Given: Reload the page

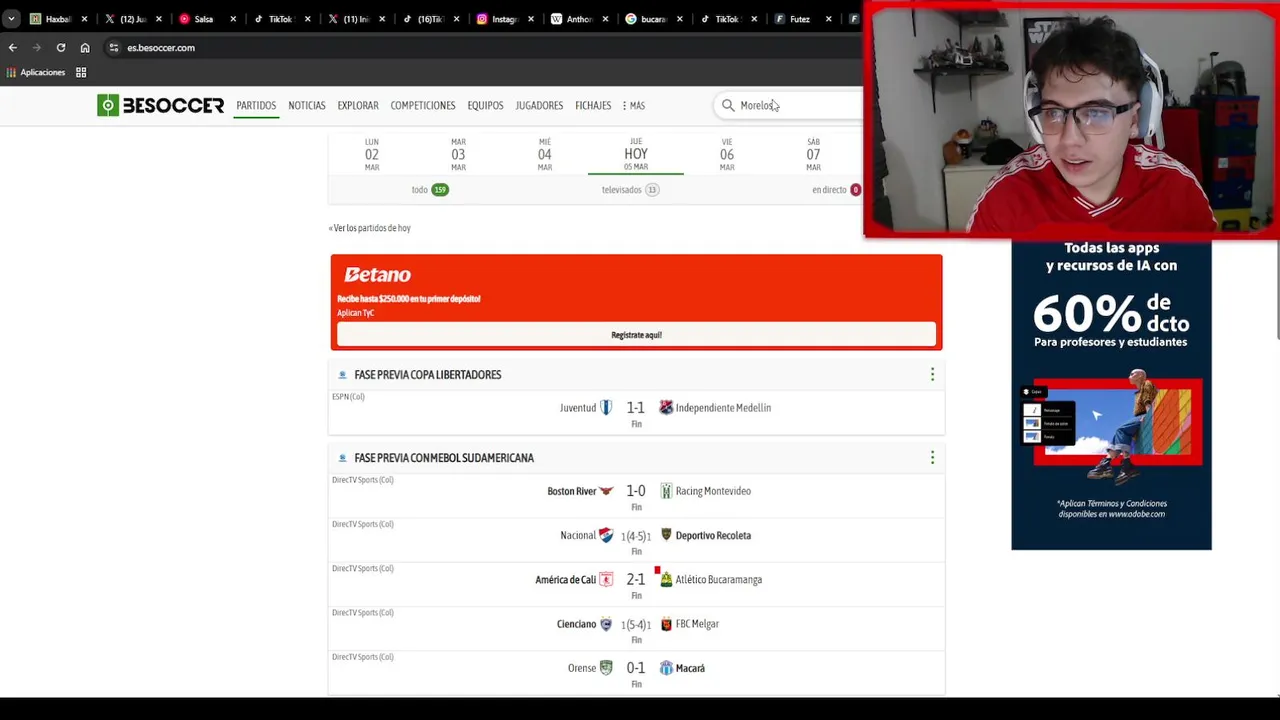Looking at the screenshot, I should [x=61, y=47].
